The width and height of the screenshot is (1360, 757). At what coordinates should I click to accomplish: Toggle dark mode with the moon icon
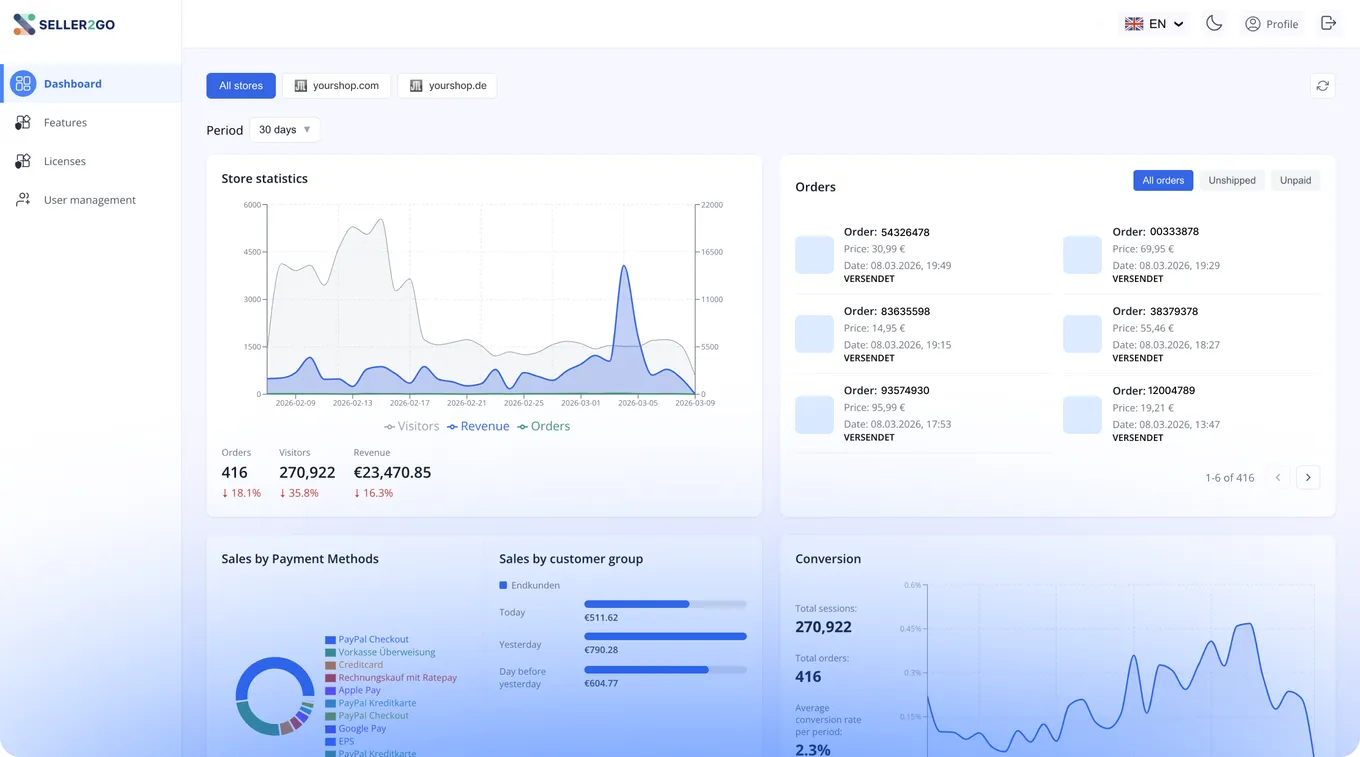click(1214, 23)
